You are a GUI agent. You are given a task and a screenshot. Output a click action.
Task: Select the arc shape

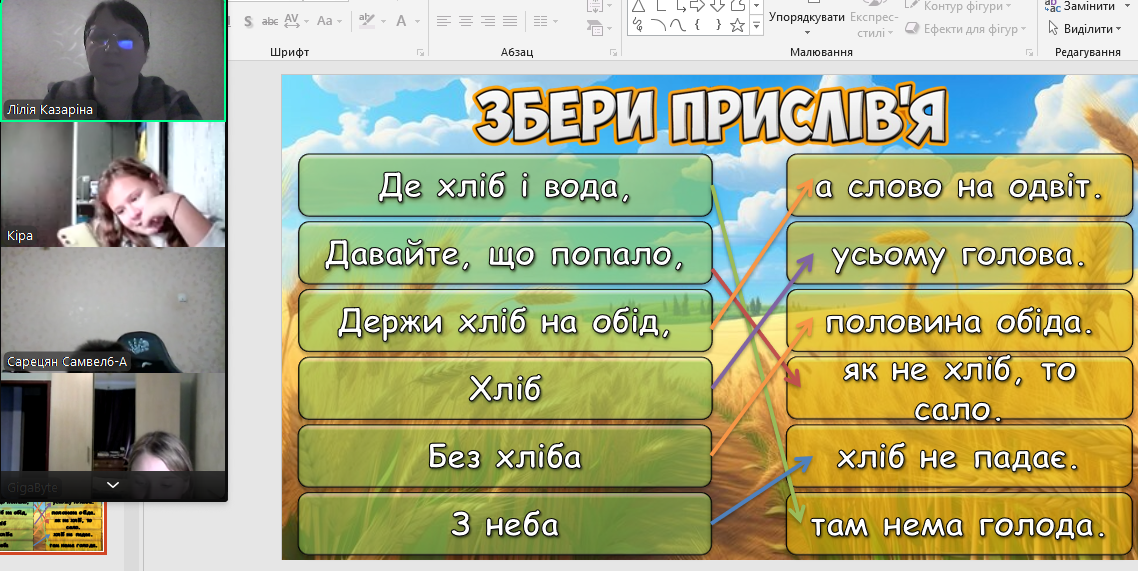coord(659,25)
